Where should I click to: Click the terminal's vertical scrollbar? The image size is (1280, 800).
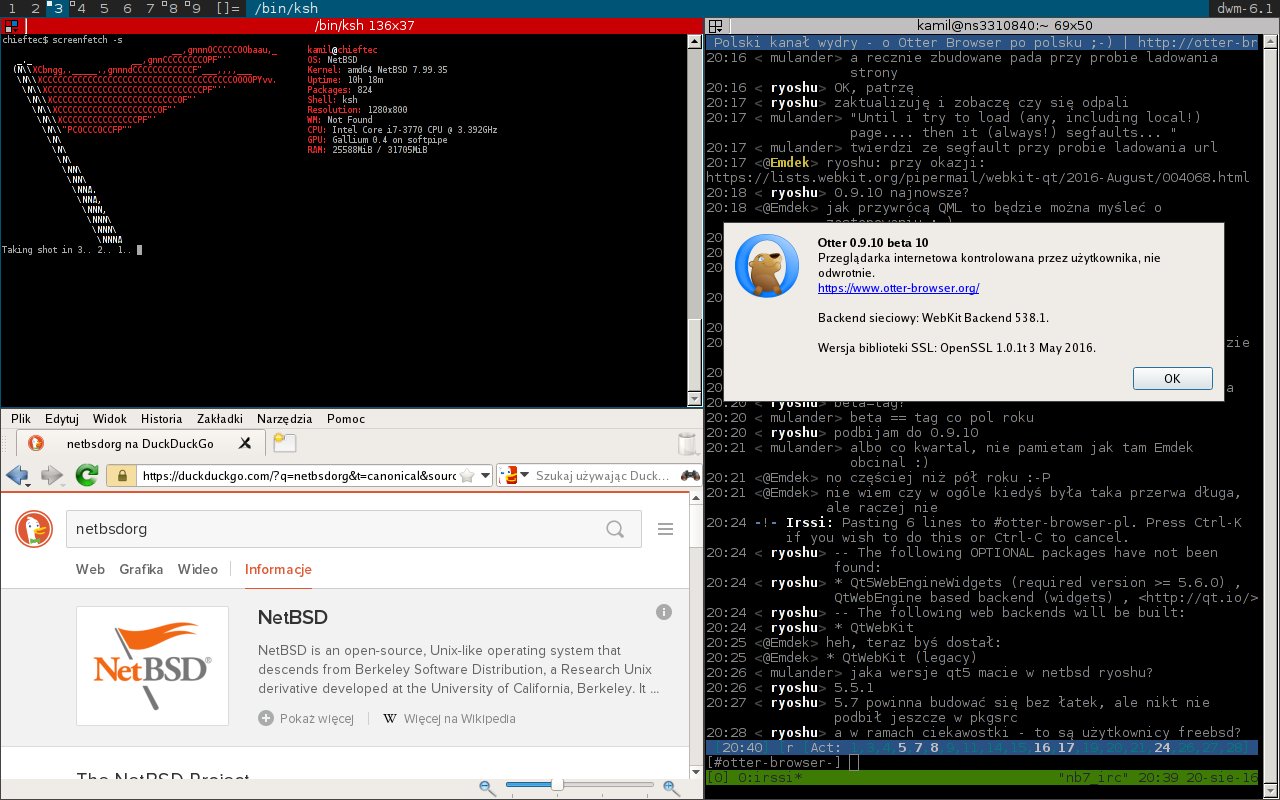tap(694, 219)
